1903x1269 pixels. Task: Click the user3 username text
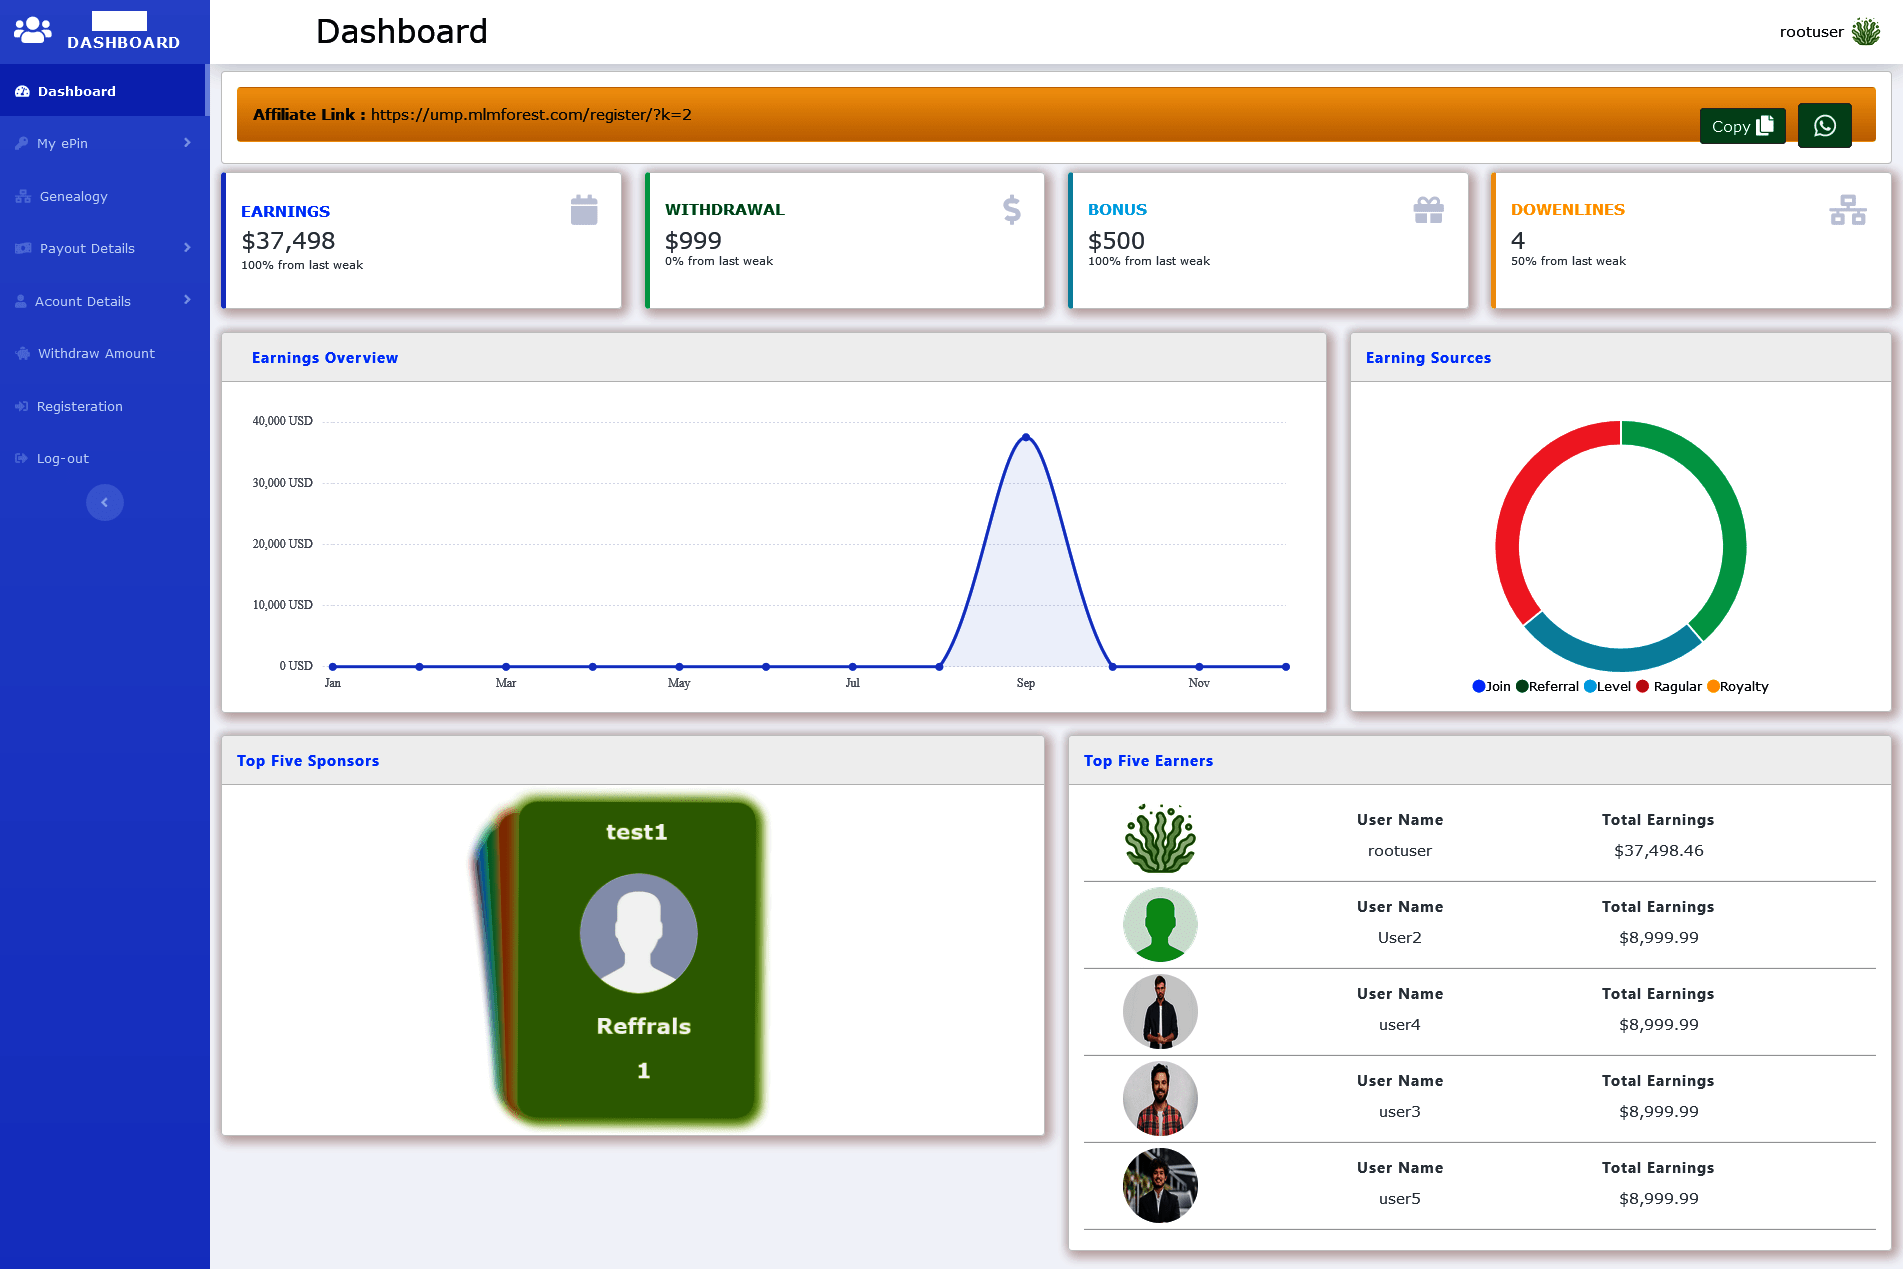coord(1399,1112)
